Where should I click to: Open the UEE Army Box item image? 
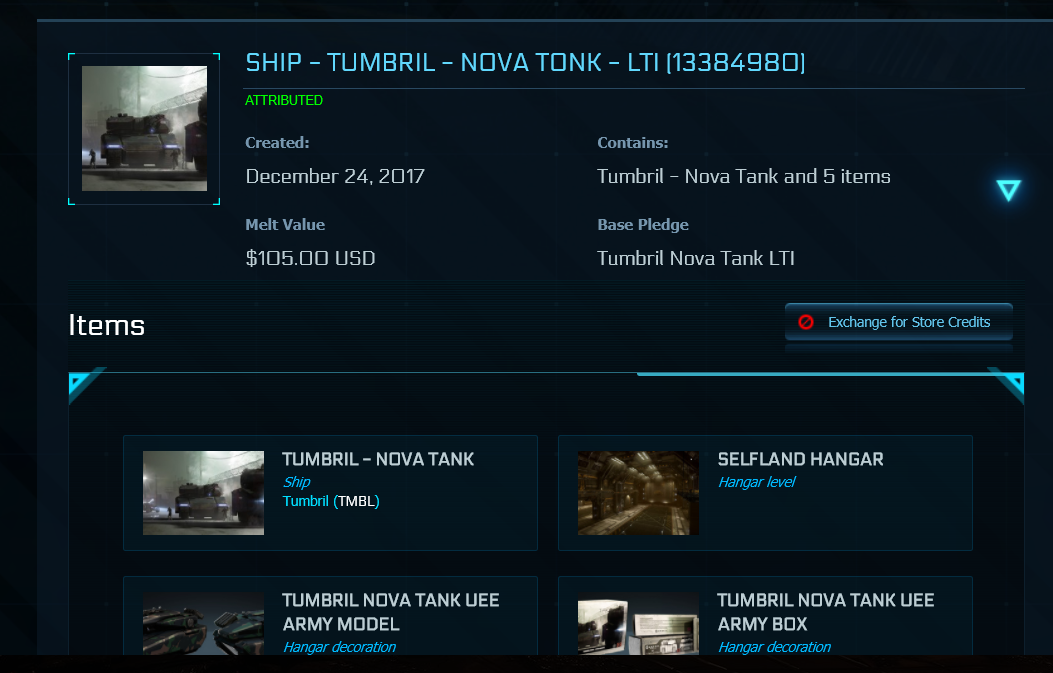pos(638,624)
